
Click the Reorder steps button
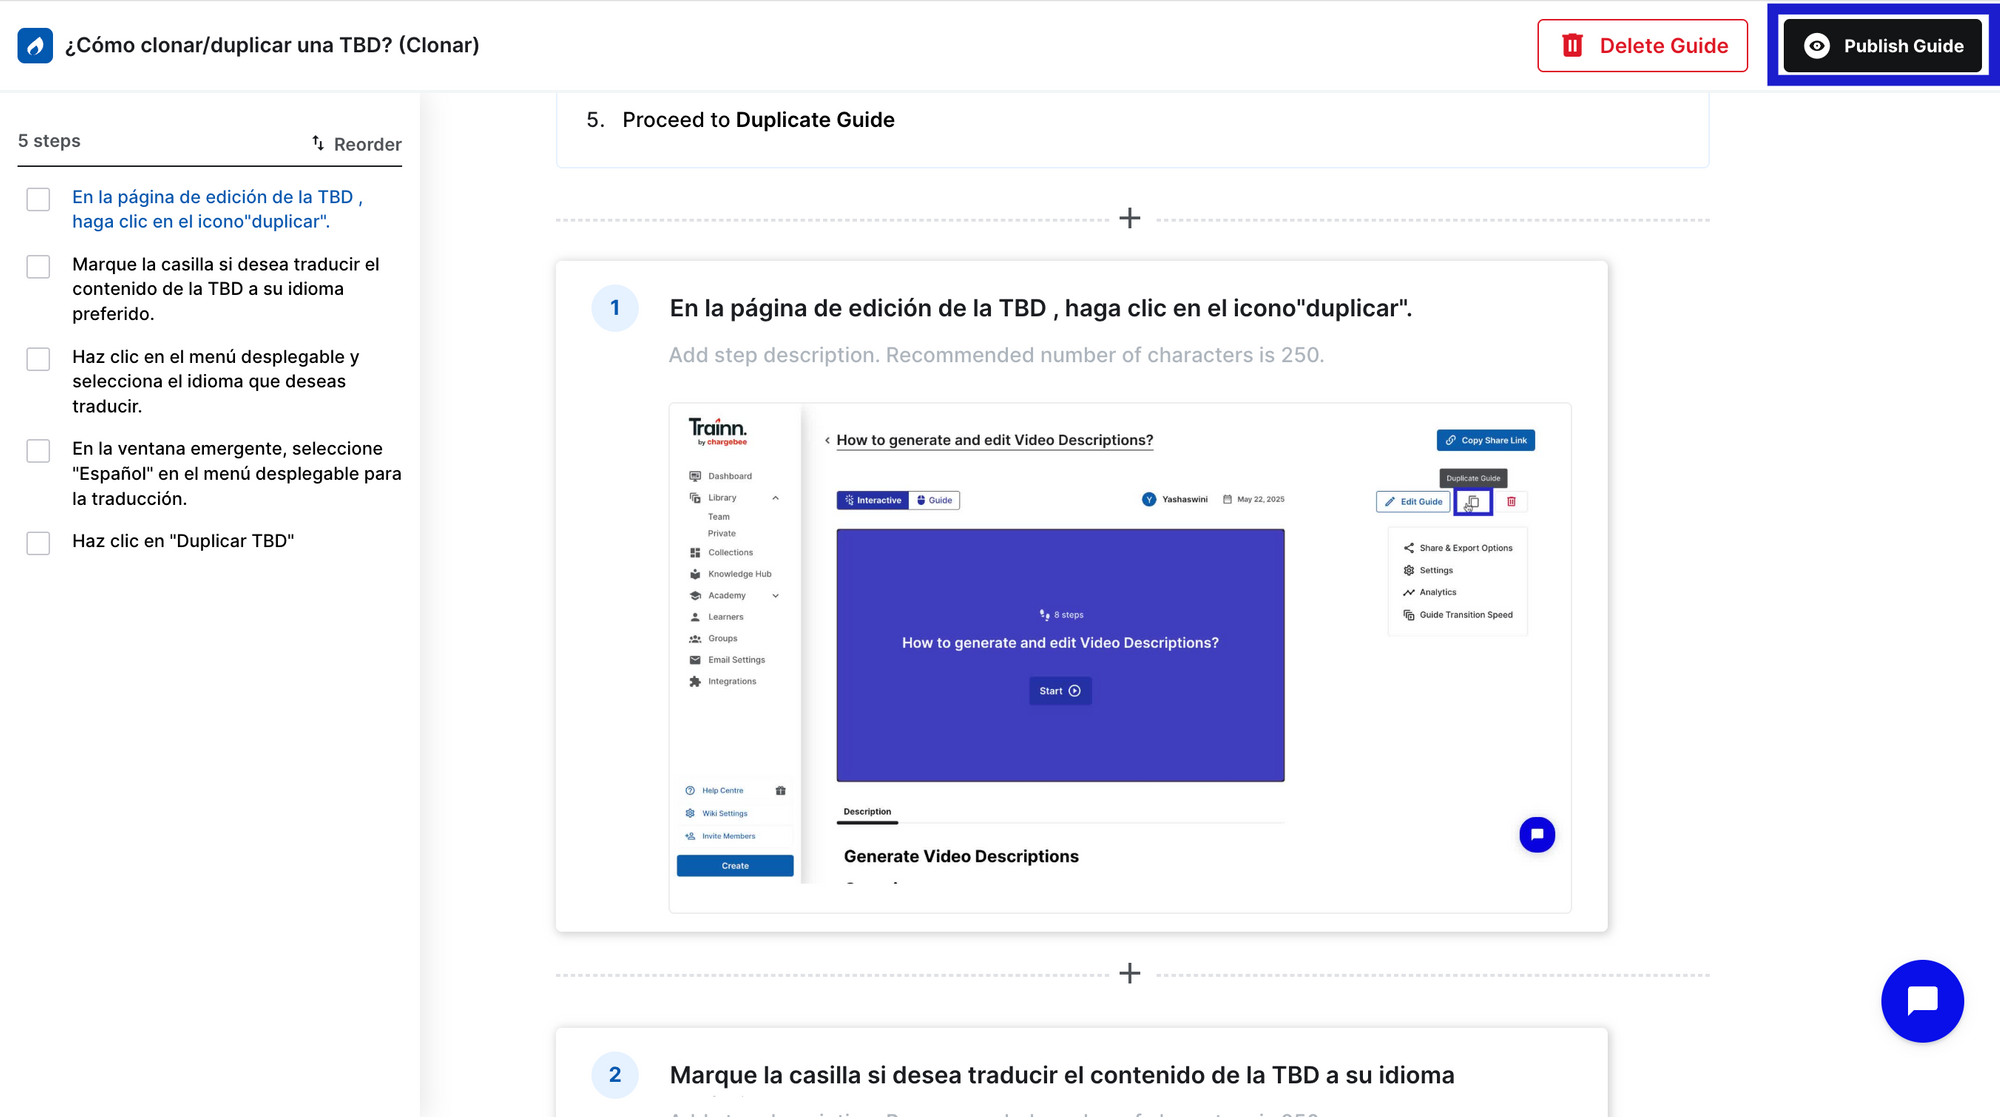(356, 144)
